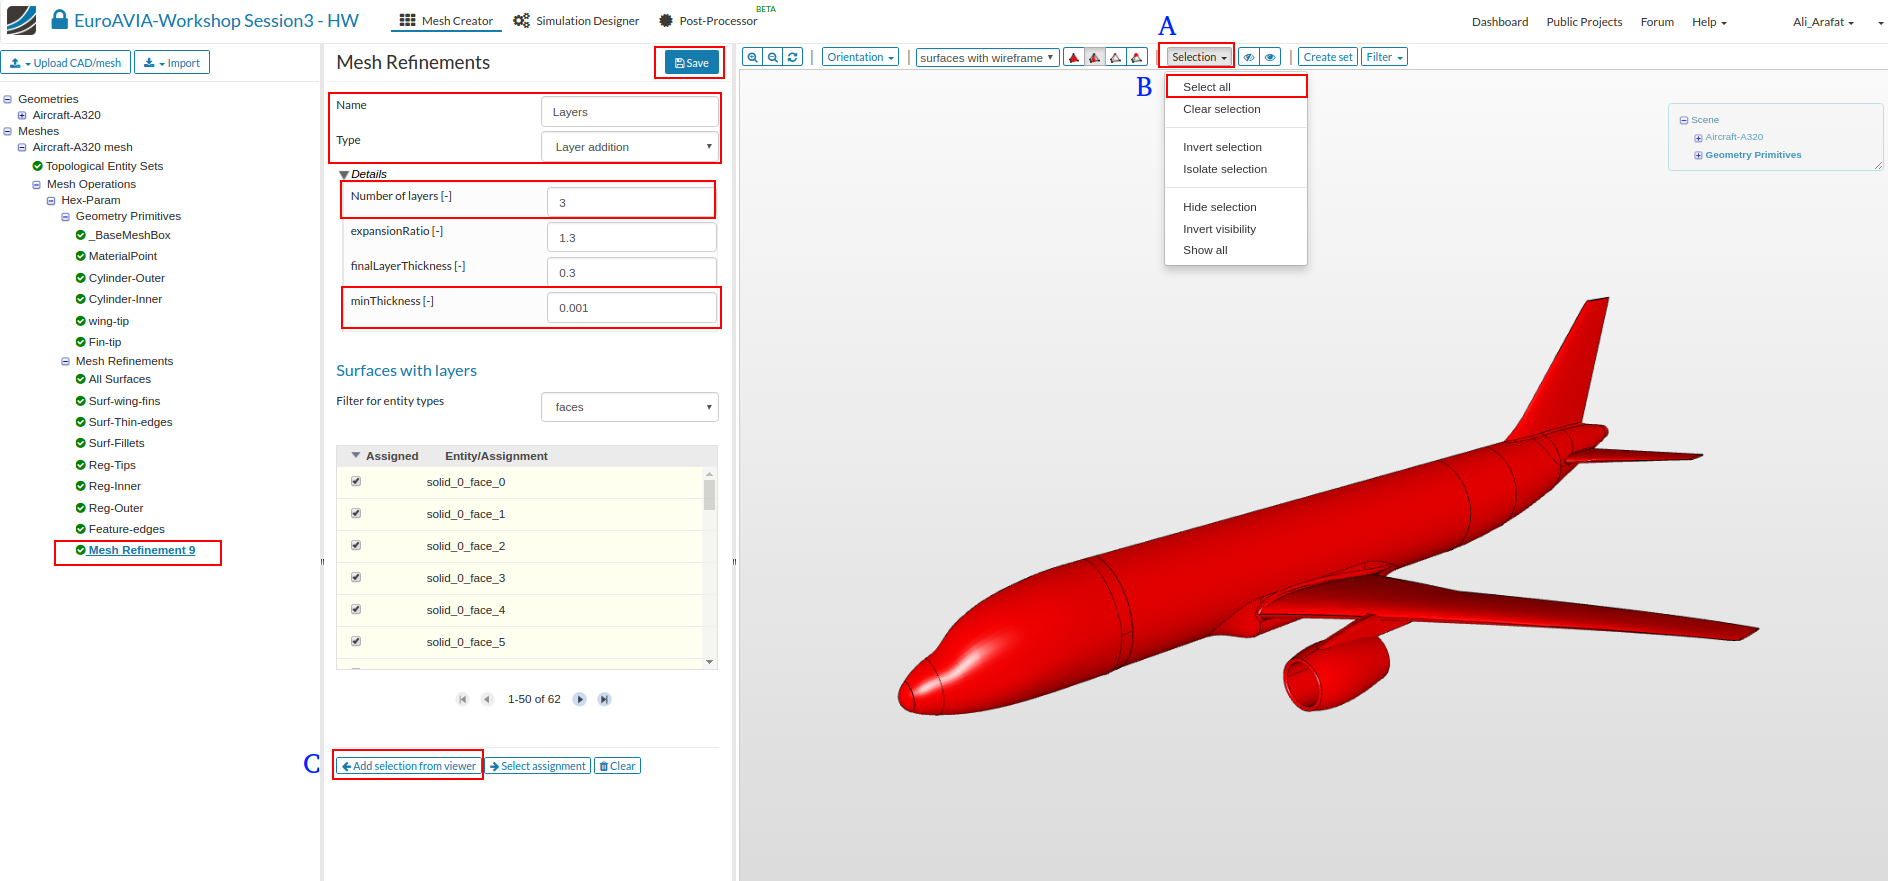Pick the face selection mode icon
The image size is (1888, 881).
click(1095, 57)
